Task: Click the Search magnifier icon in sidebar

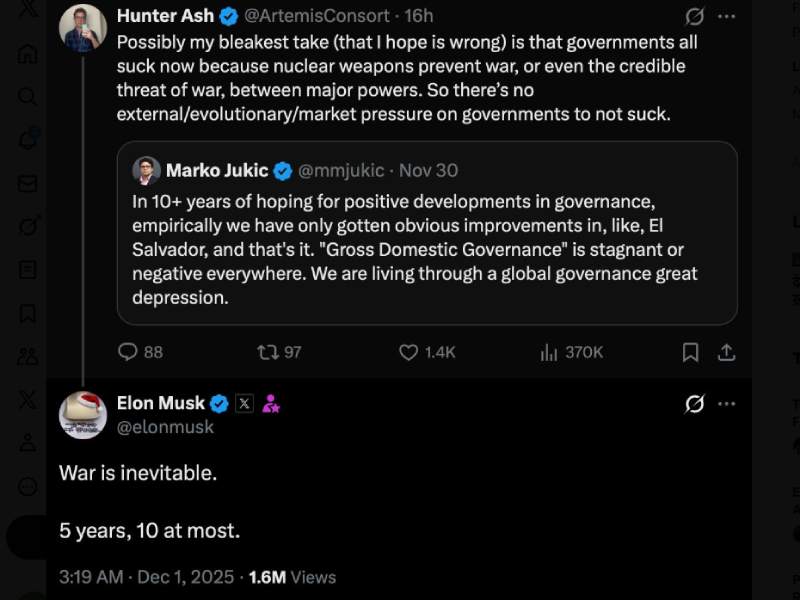Action: tap(28, 96)
